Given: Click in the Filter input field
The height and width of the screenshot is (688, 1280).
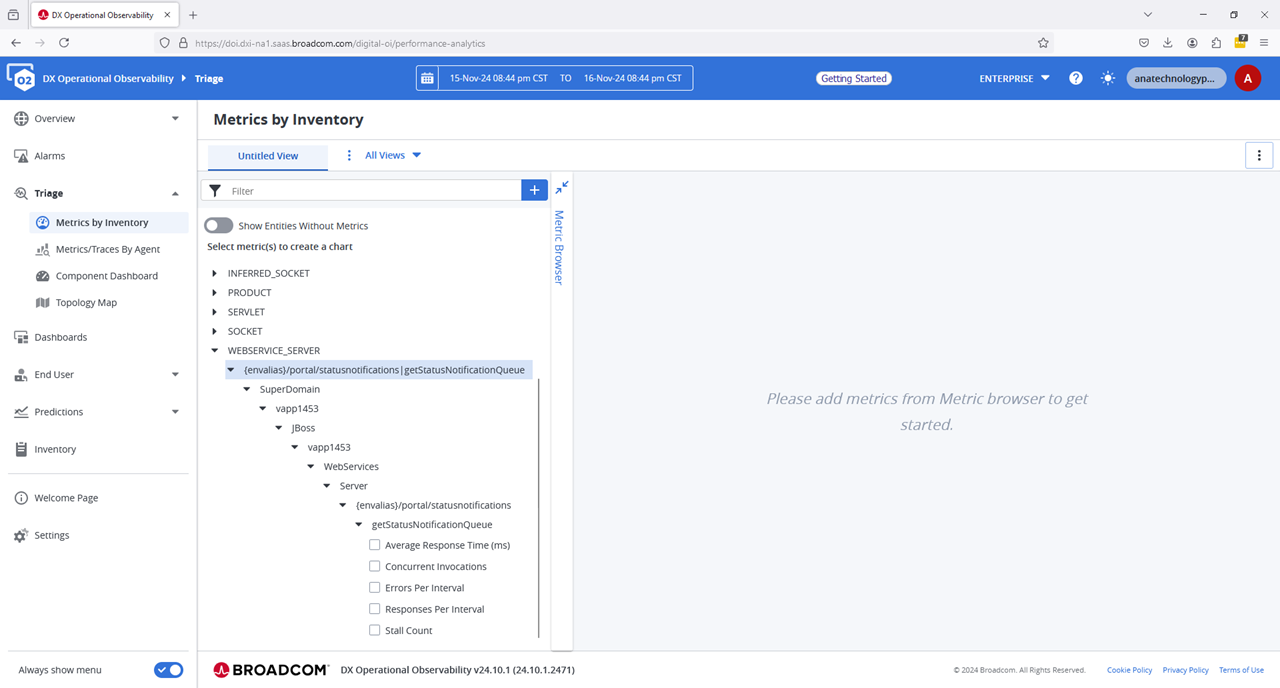Looking at the screenshot, I should 370,190.
